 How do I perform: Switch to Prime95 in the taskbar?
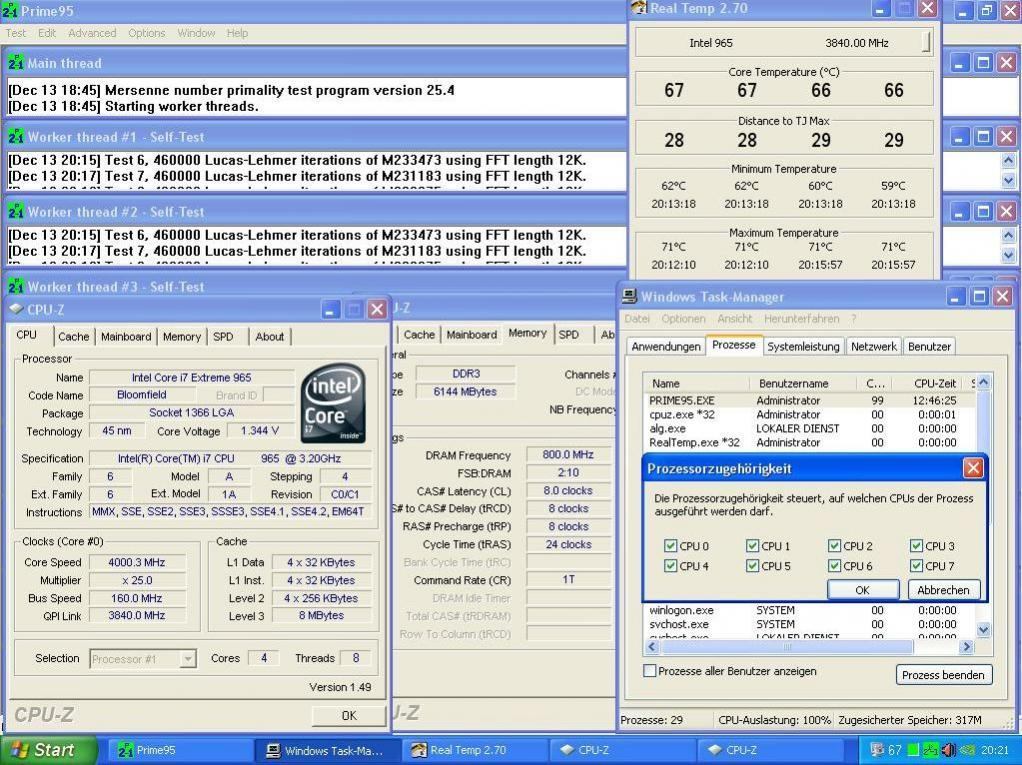pyautogui.click(x=178, y=750)
